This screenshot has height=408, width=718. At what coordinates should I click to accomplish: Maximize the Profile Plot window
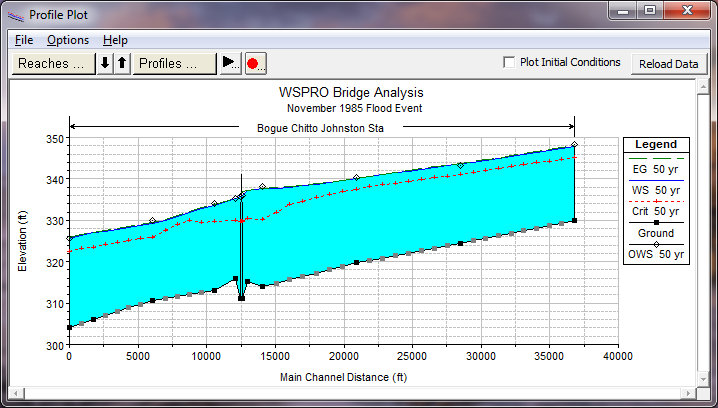click(649, 12)
